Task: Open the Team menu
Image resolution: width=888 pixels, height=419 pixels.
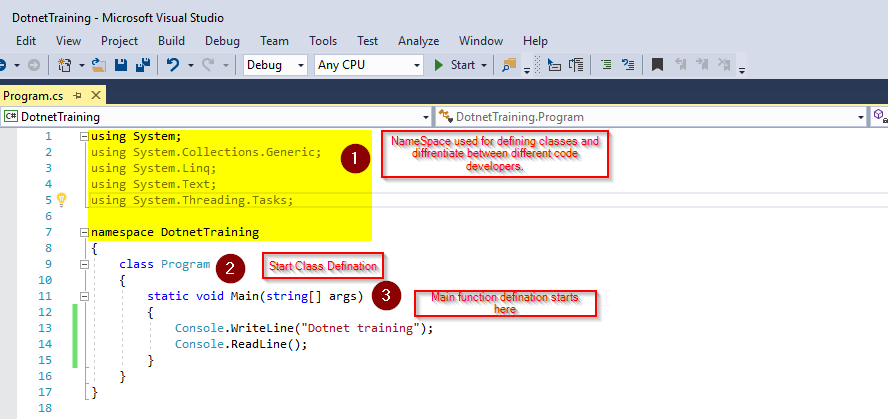Action: coord(274,41)
